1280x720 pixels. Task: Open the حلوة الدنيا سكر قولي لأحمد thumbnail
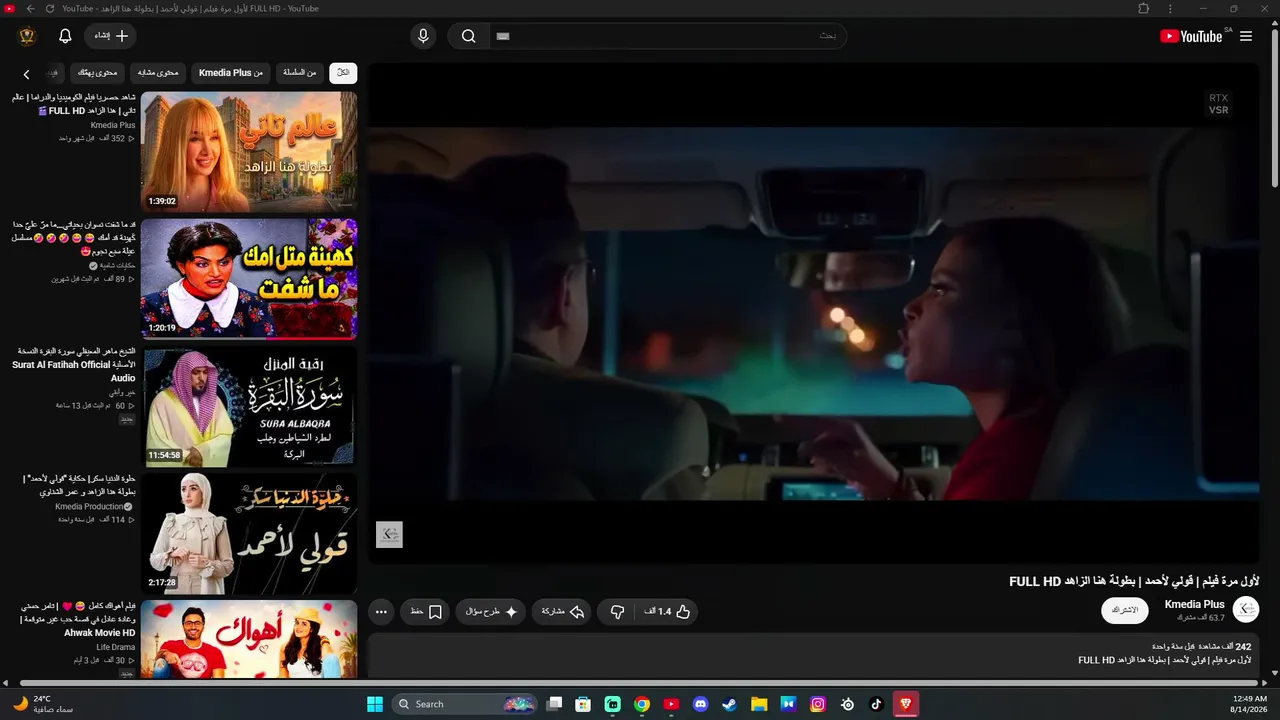tap(249, 534)
